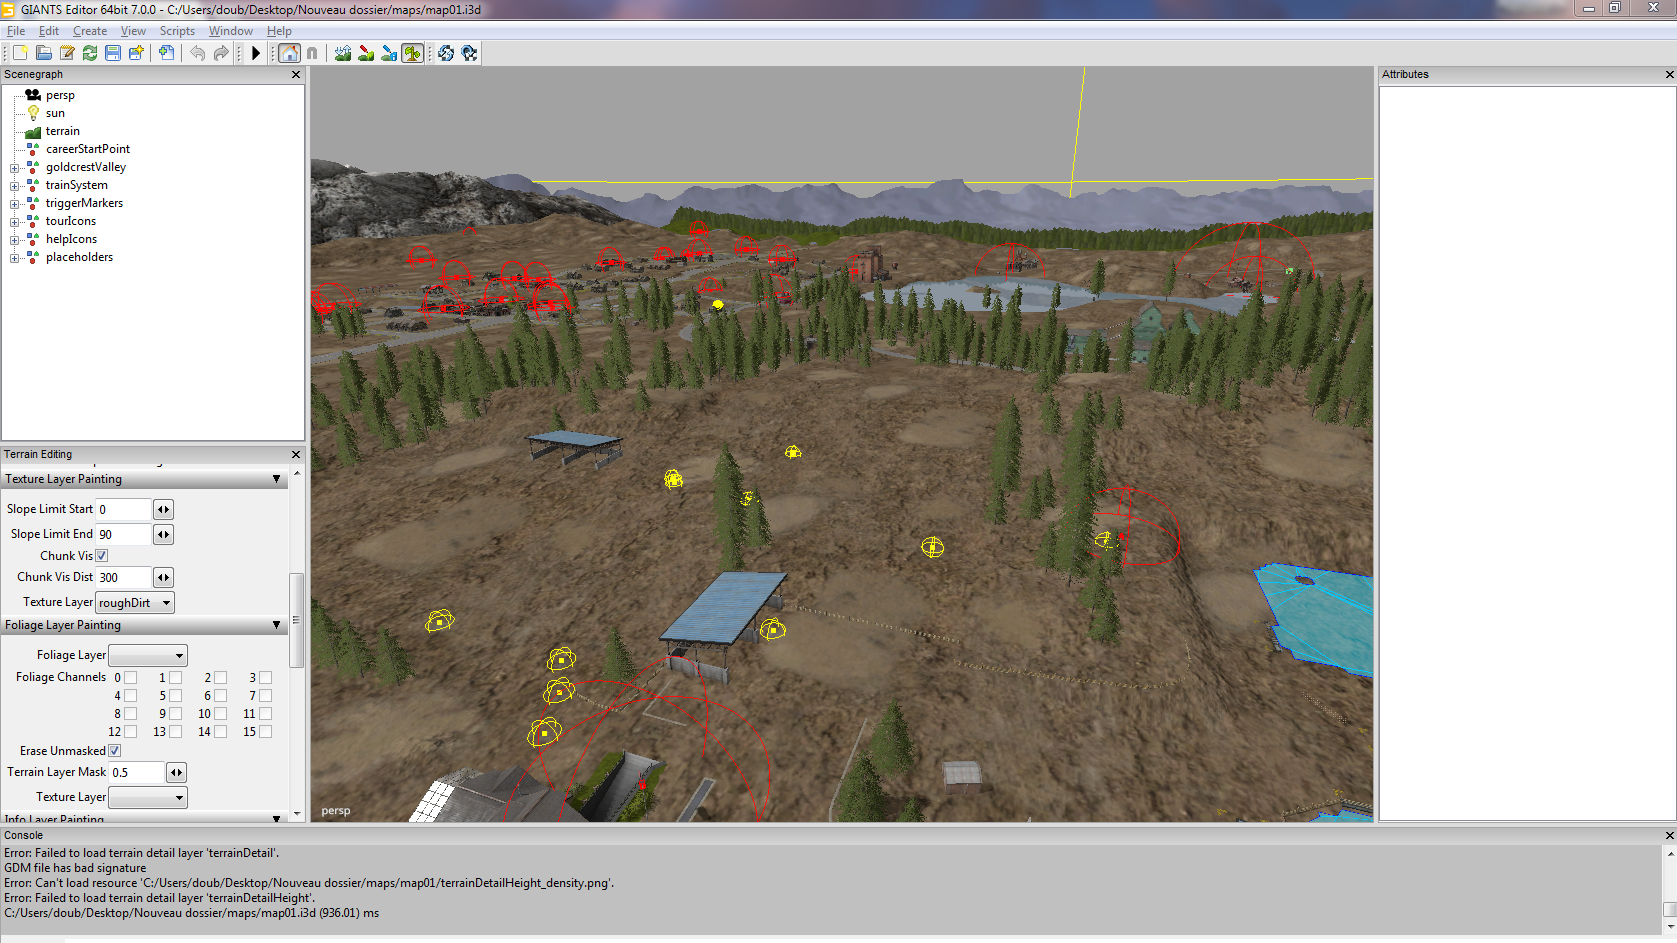
Task: Reload the scene with green arrows icon
Action: [x=90, y=53]
